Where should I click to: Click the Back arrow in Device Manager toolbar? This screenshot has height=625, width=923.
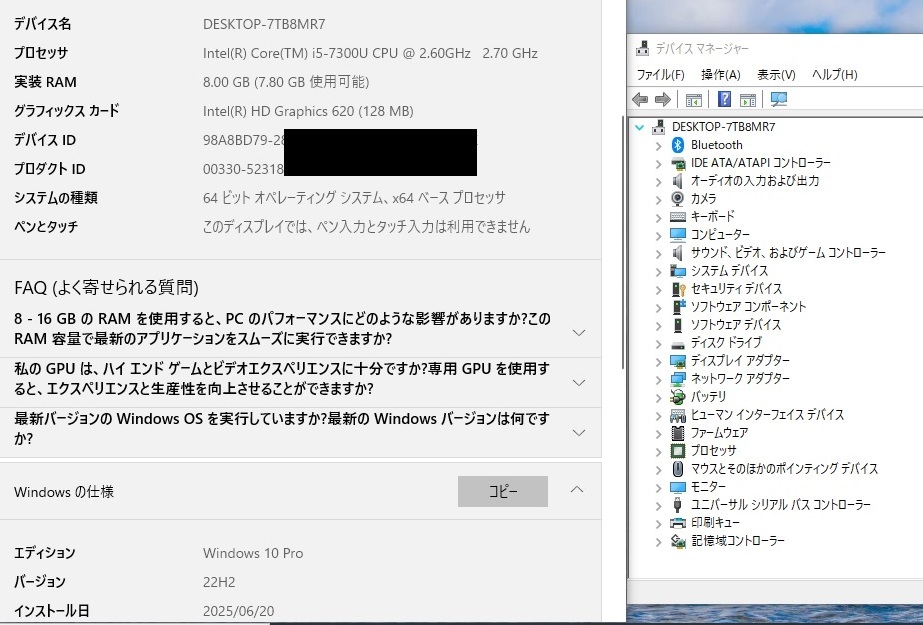point(640,99)
